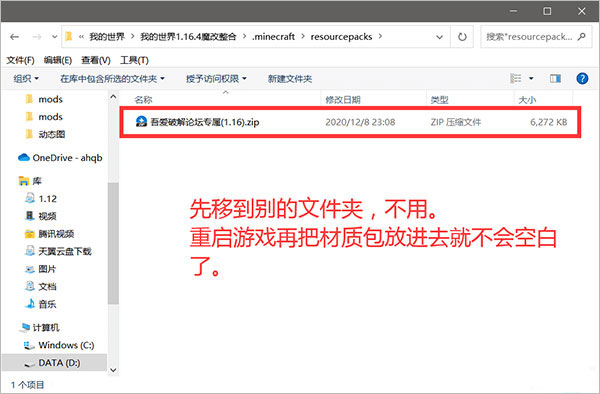Click the Windows (C:) drive icon

29,345
